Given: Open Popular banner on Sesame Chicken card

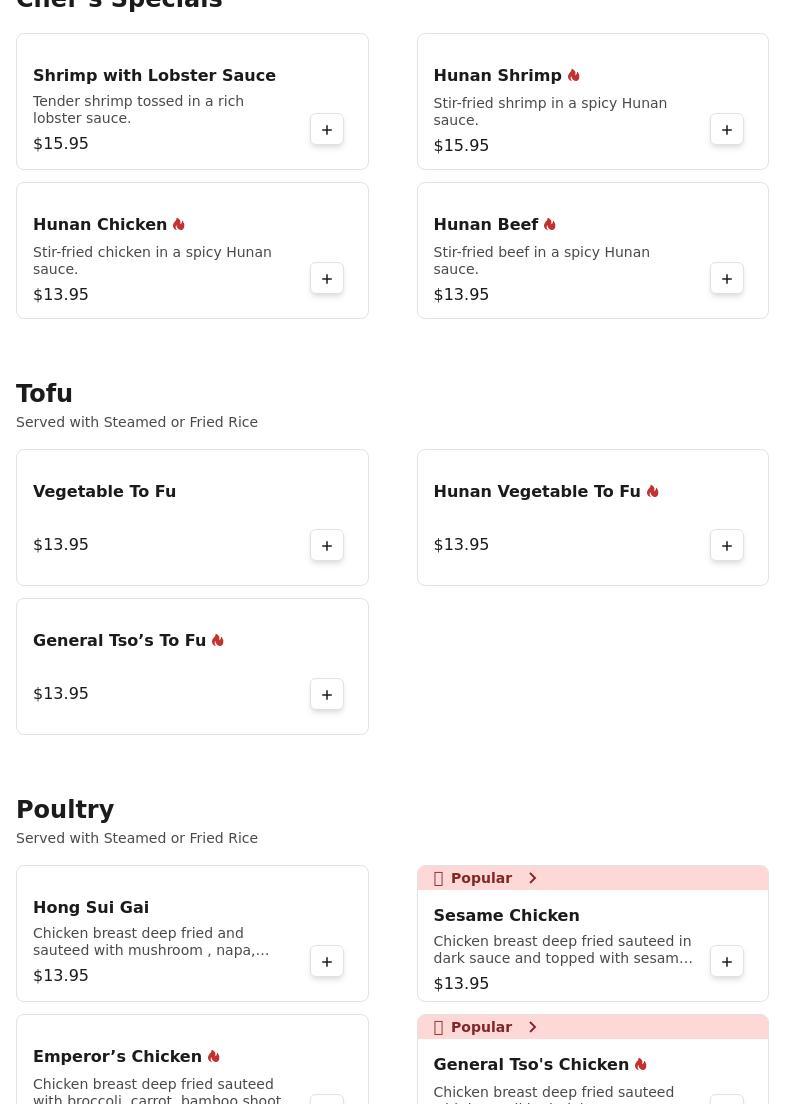Looking at the screenshot, I should point(482,879).
